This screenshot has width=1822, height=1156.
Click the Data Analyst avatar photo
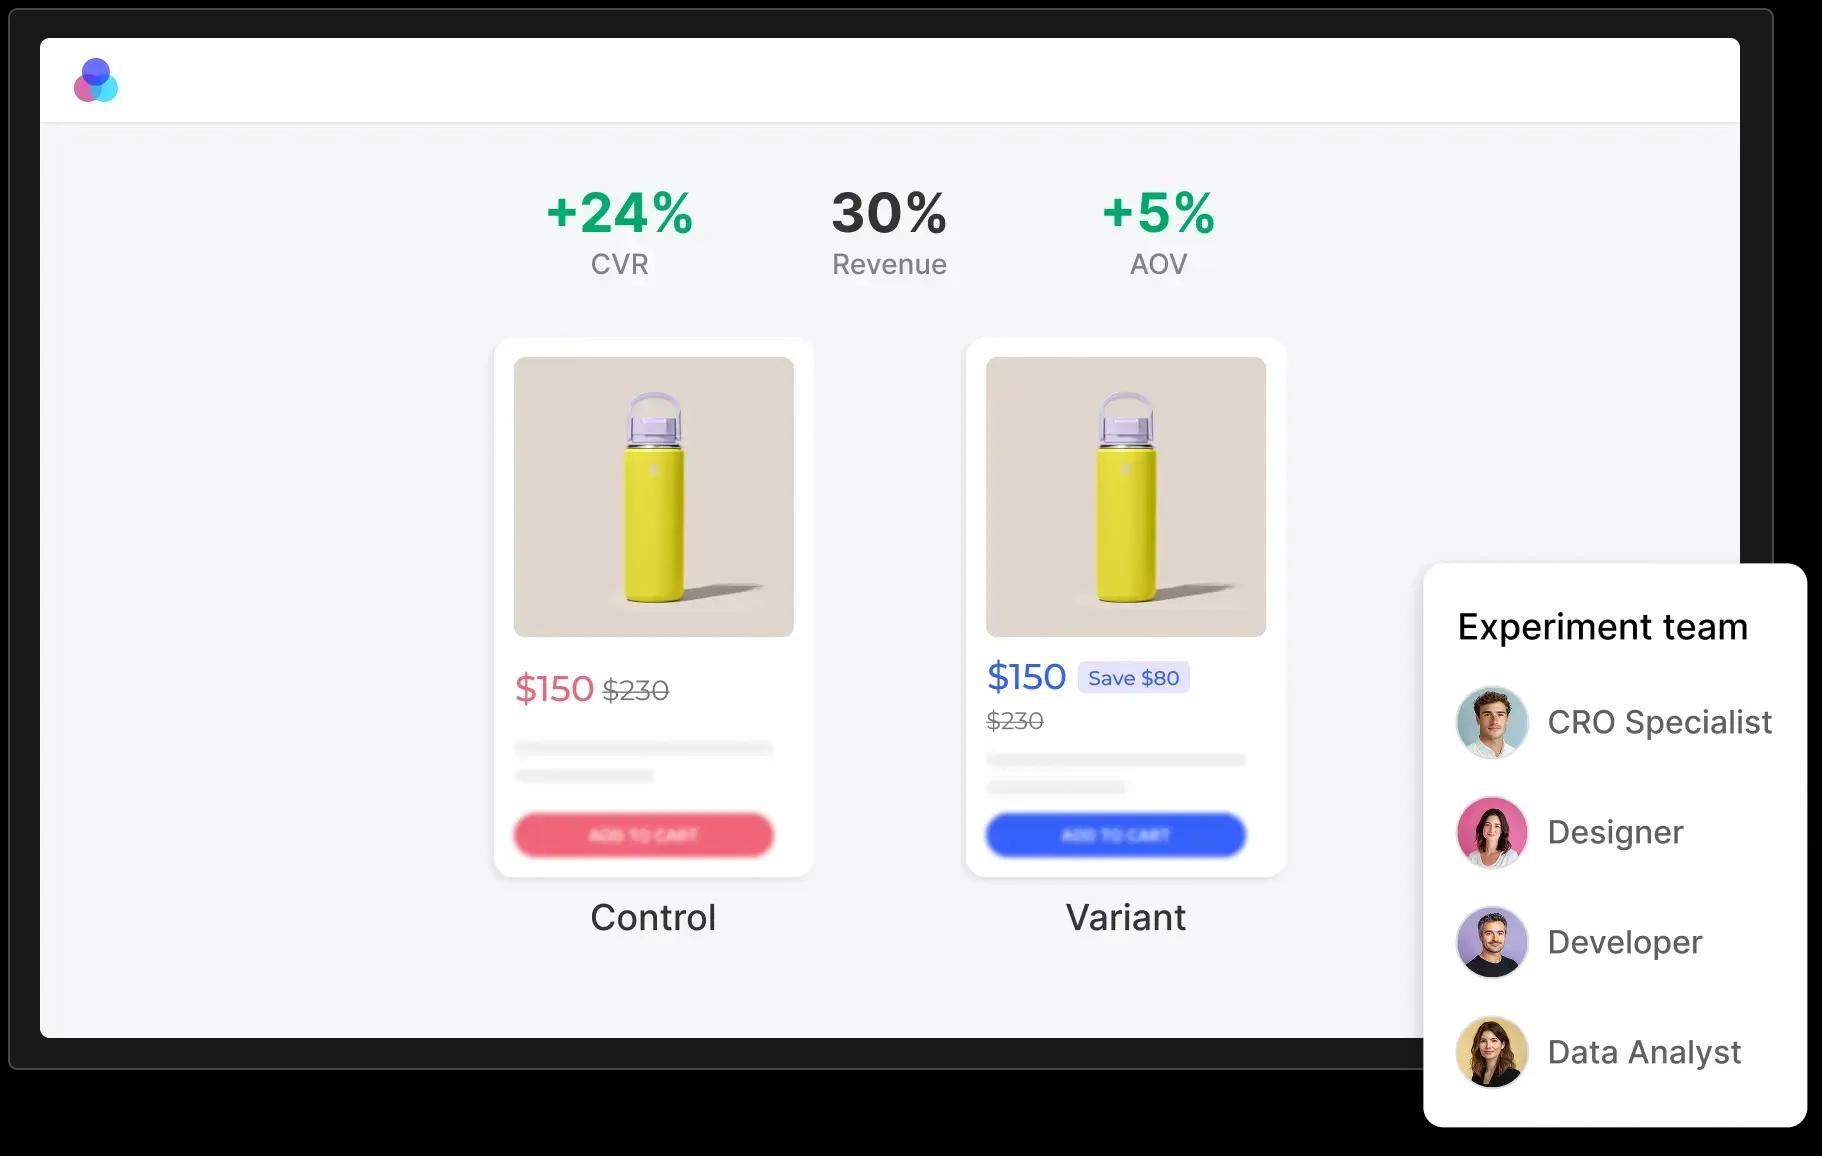point(1491,1052)
